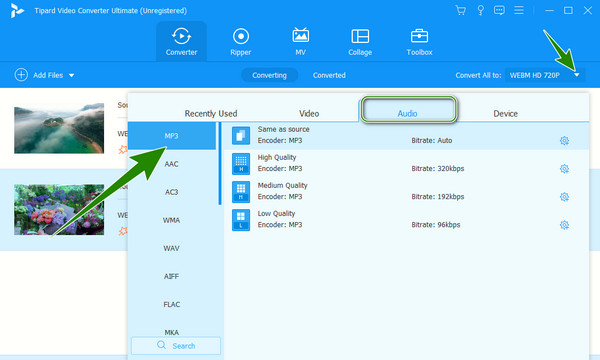Choose AC3 in the format list
600x360 pixels.
[172, 192]
